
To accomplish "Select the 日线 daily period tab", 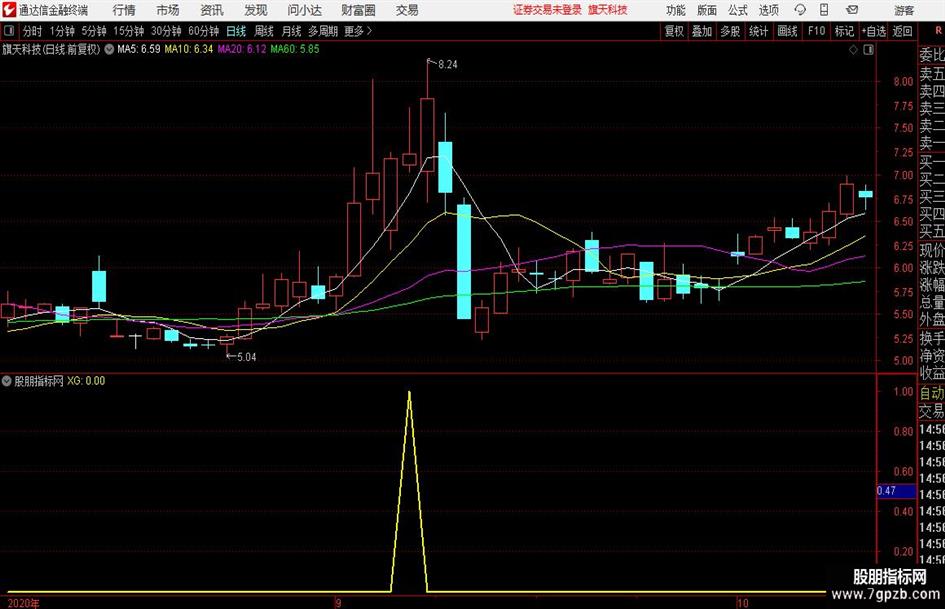I will click(x=236, y=31).
